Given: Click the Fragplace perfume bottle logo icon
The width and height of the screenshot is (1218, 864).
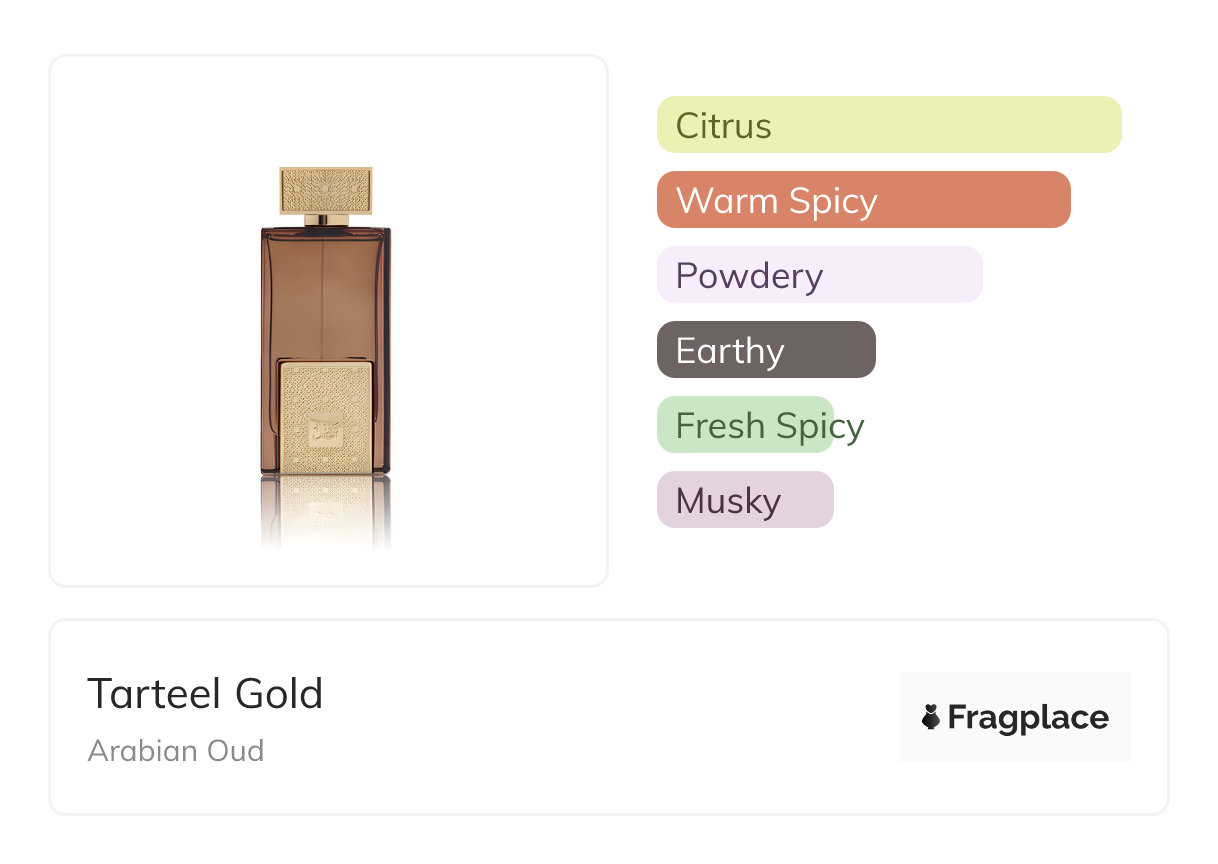Looking at the screenshot, I should [x=931, y=717].
